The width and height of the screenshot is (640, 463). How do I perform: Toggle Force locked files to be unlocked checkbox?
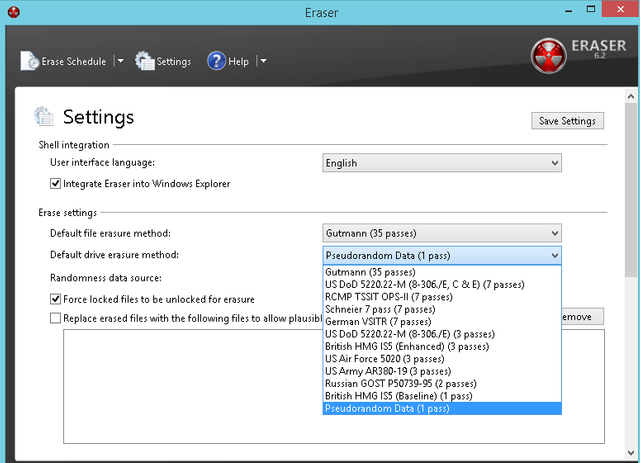point(56,299)
